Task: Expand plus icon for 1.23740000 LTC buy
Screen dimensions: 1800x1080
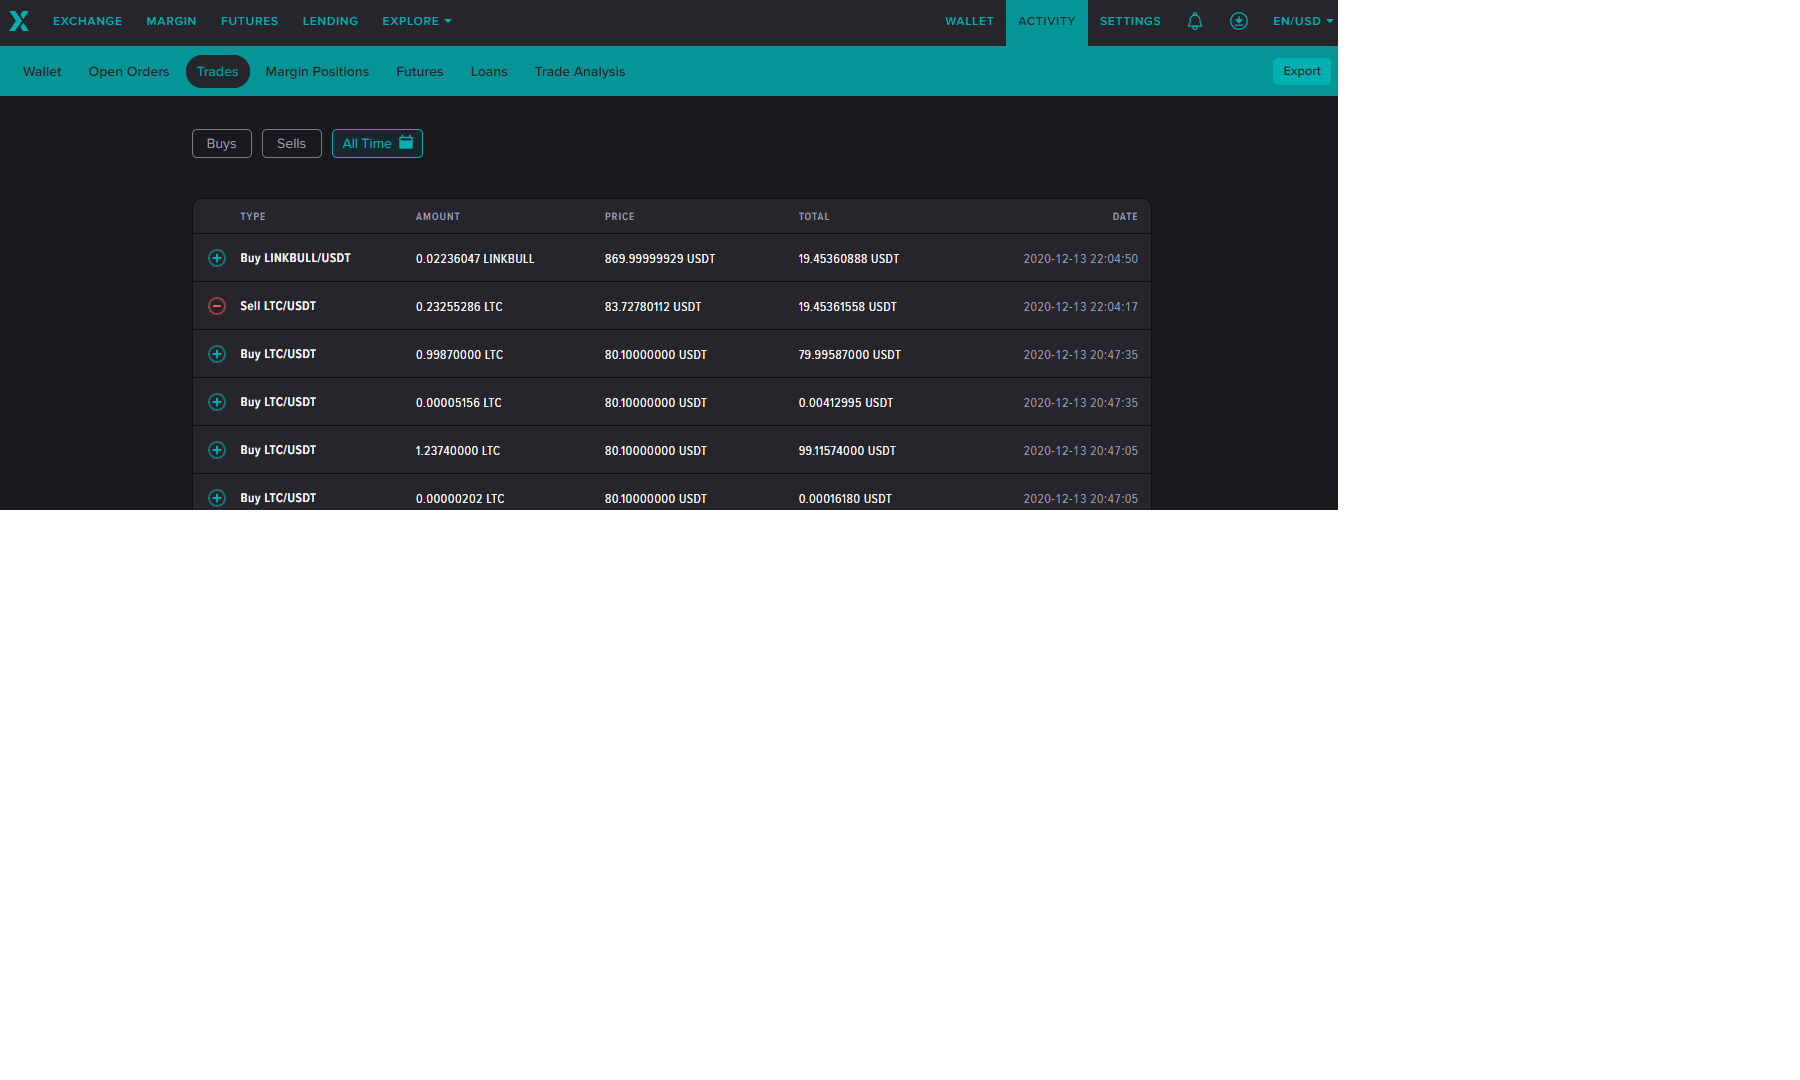Action: tap(217, 450)
